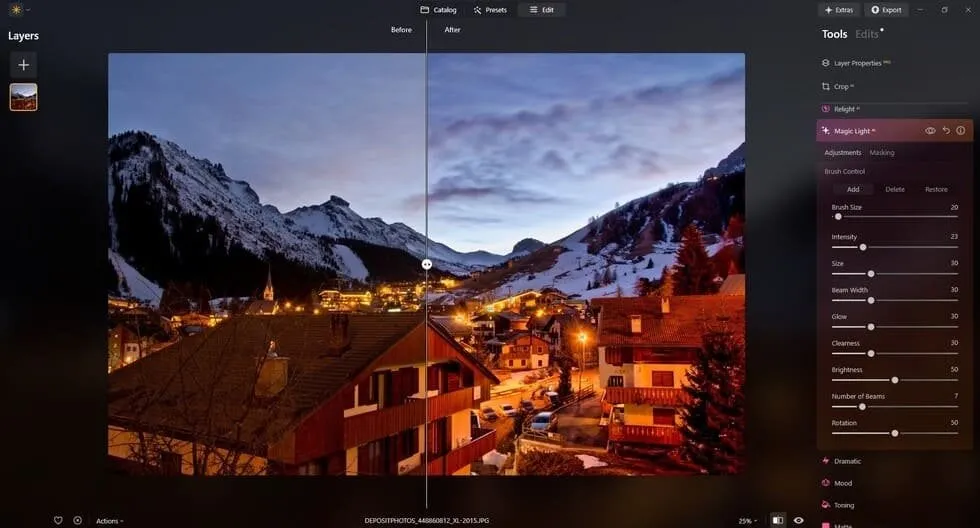Open Layer Properties tool

point(856,63)
